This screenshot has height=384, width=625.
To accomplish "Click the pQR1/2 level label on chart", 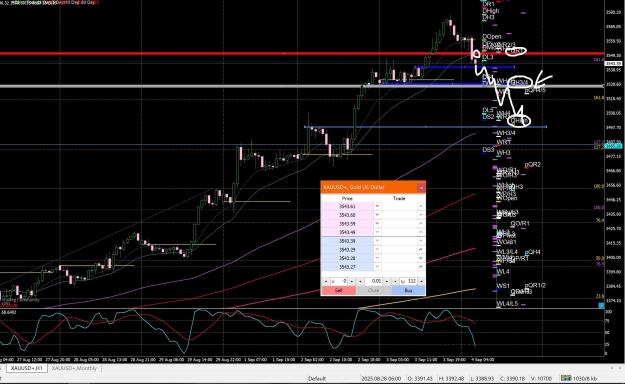I will [x=535, y=286].
